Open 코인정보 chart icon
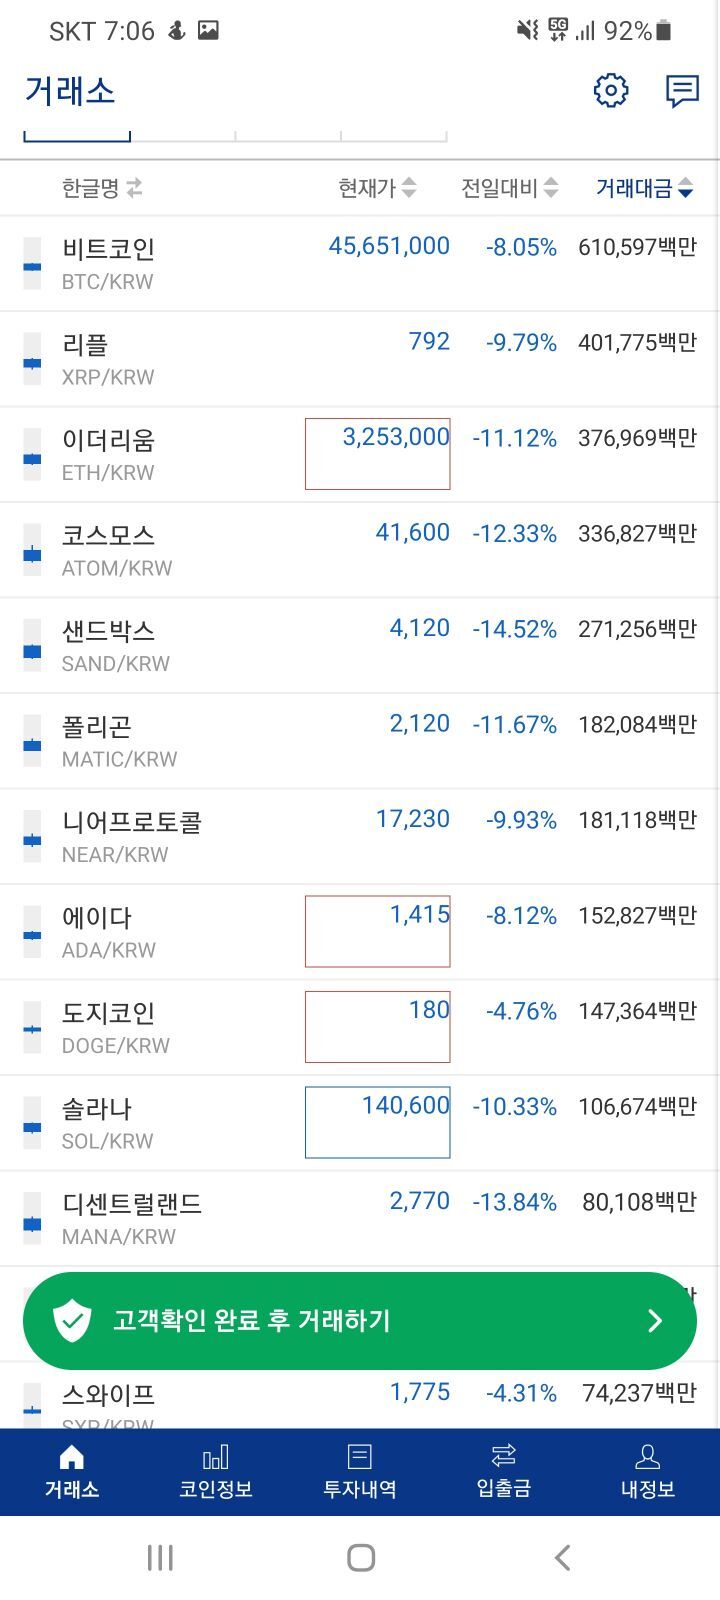Viewport: 720px width, 1600px height. coord(215,1457)
